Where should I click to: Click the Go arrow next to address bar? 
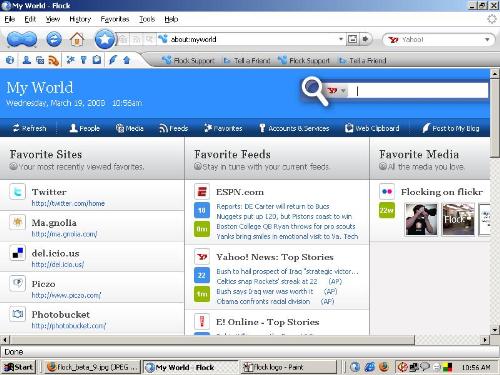(366, 39)
